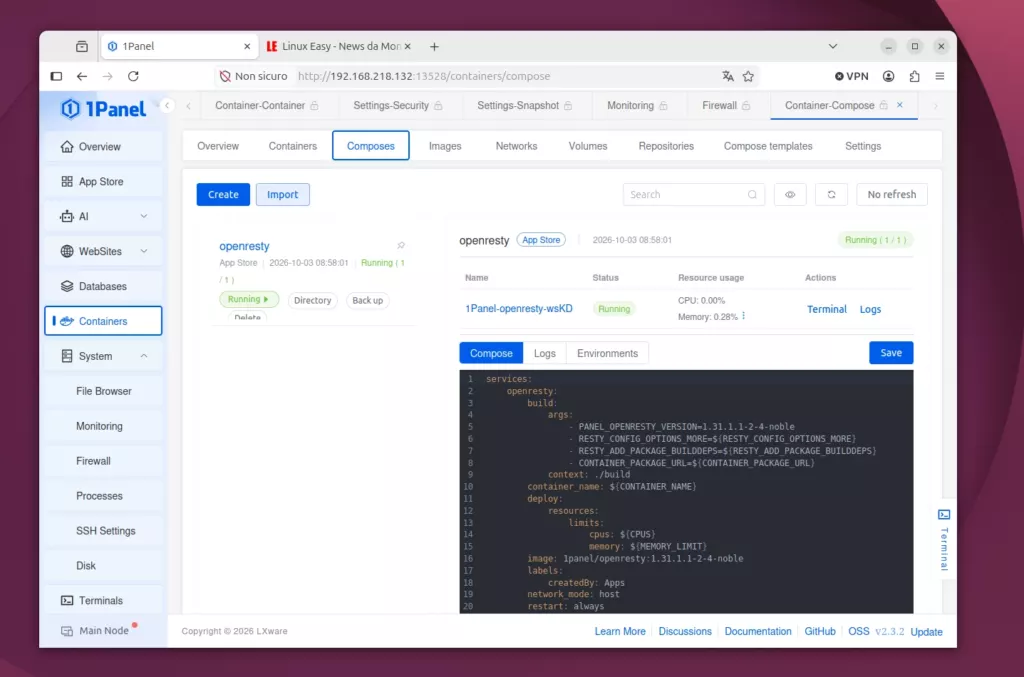Open the Logs tab beside Compose
Viewport: 1024px width, 677px height.
(x=545, y=353)
